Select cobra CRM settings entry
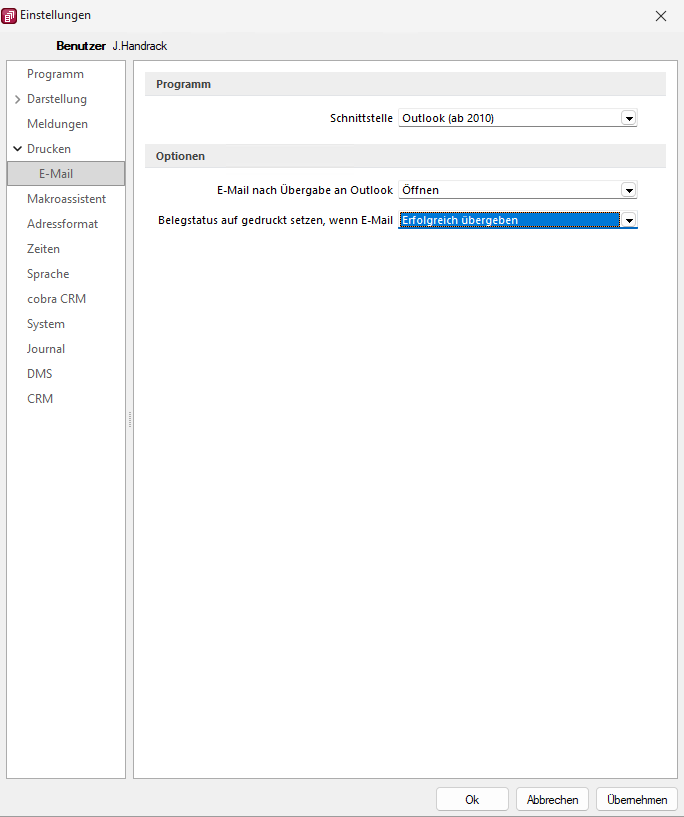 pyautogui.click(x=57, y=299)
